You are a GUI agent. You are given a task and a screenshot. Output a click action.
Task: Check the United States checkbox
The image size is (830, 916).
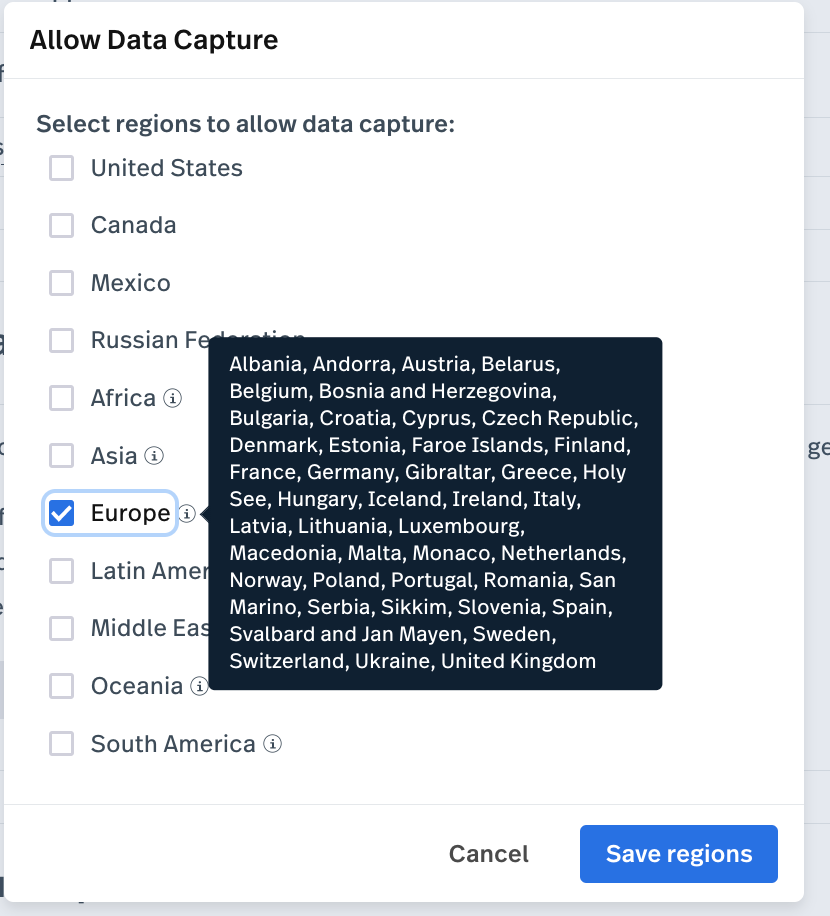click(61, 168)
